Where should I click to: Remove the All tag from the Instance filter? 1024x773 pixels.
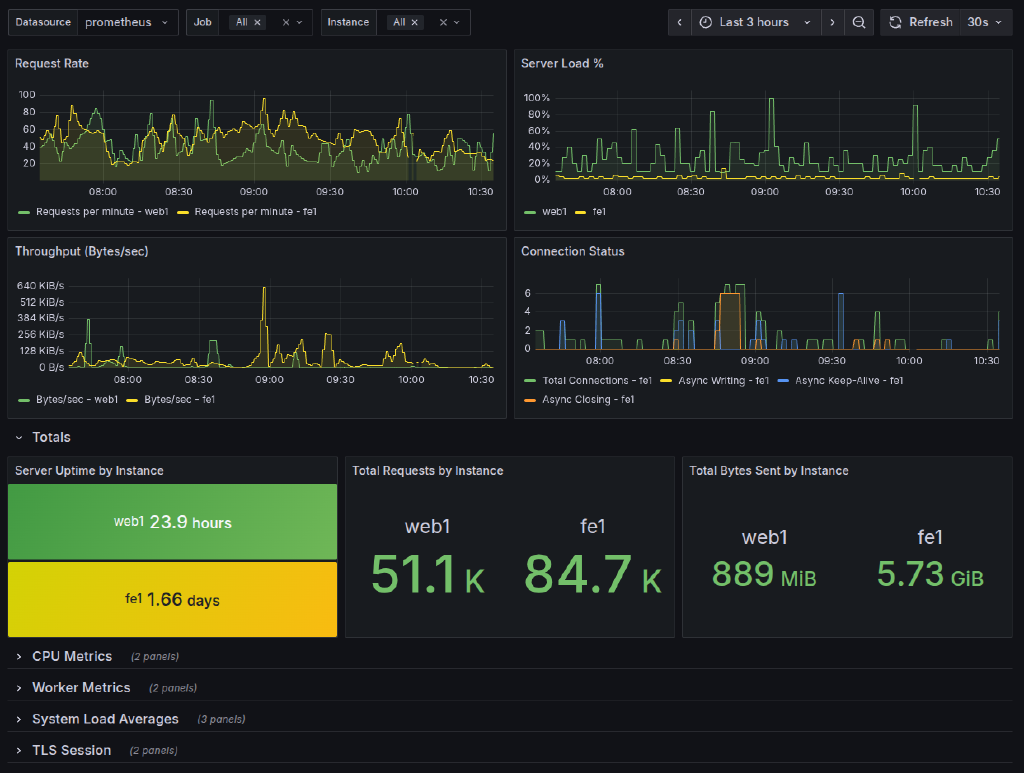414,21
